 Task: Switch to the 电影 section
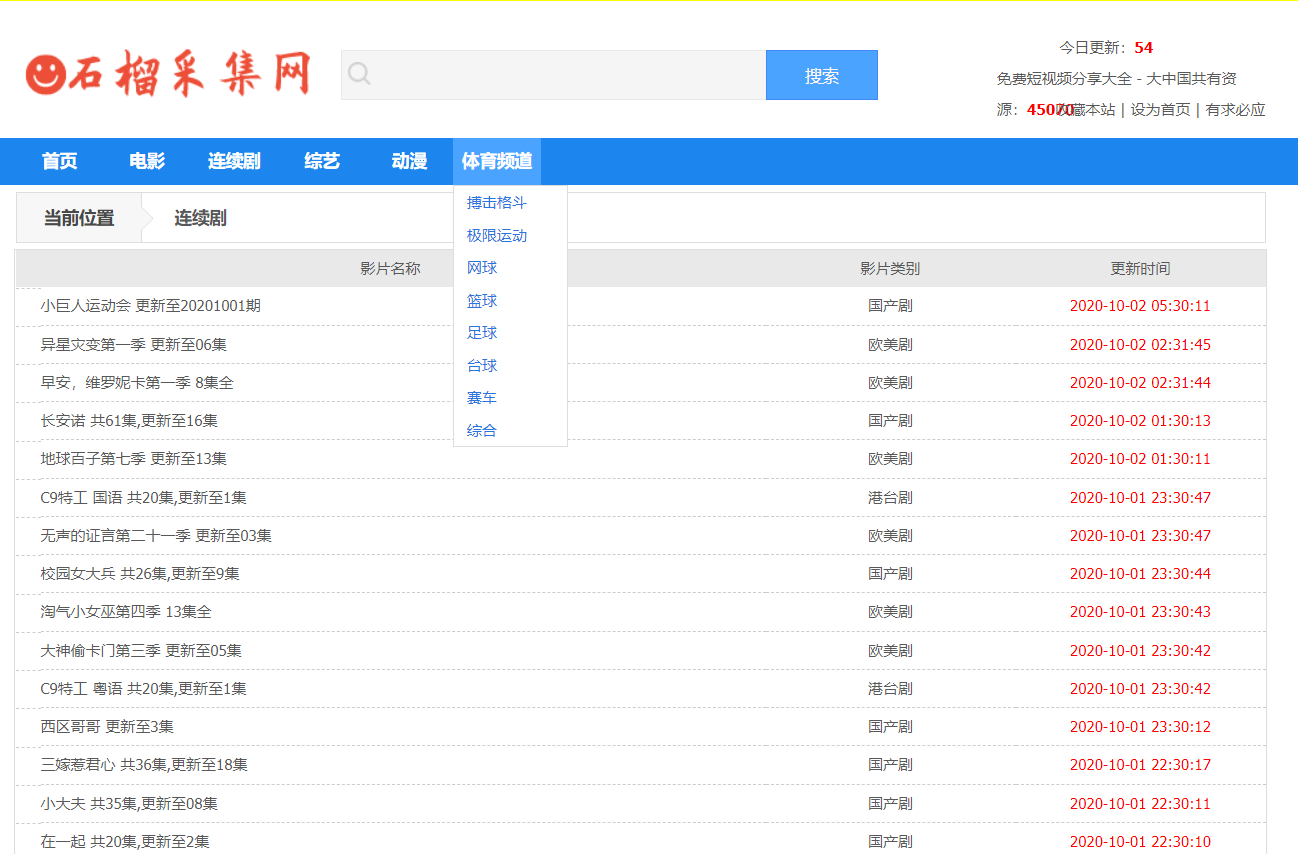click(x=146, y=161)
